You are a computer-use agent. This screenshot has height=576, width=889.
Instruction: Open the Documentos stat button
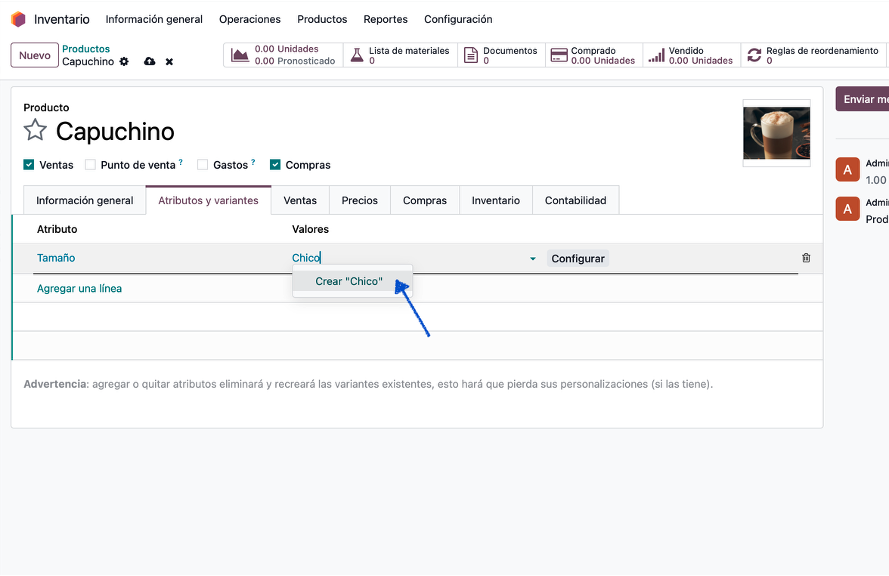[x=502, y=55]
